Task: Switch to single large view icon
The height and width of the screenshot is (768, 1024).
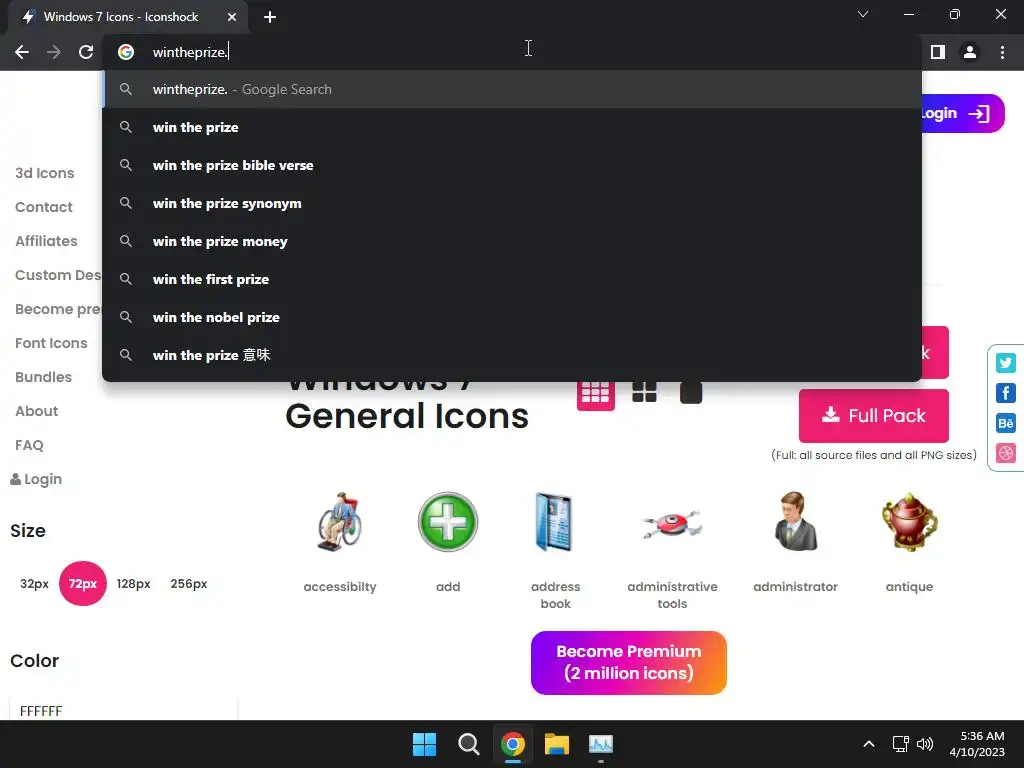Action: click(x=691, y=392)
